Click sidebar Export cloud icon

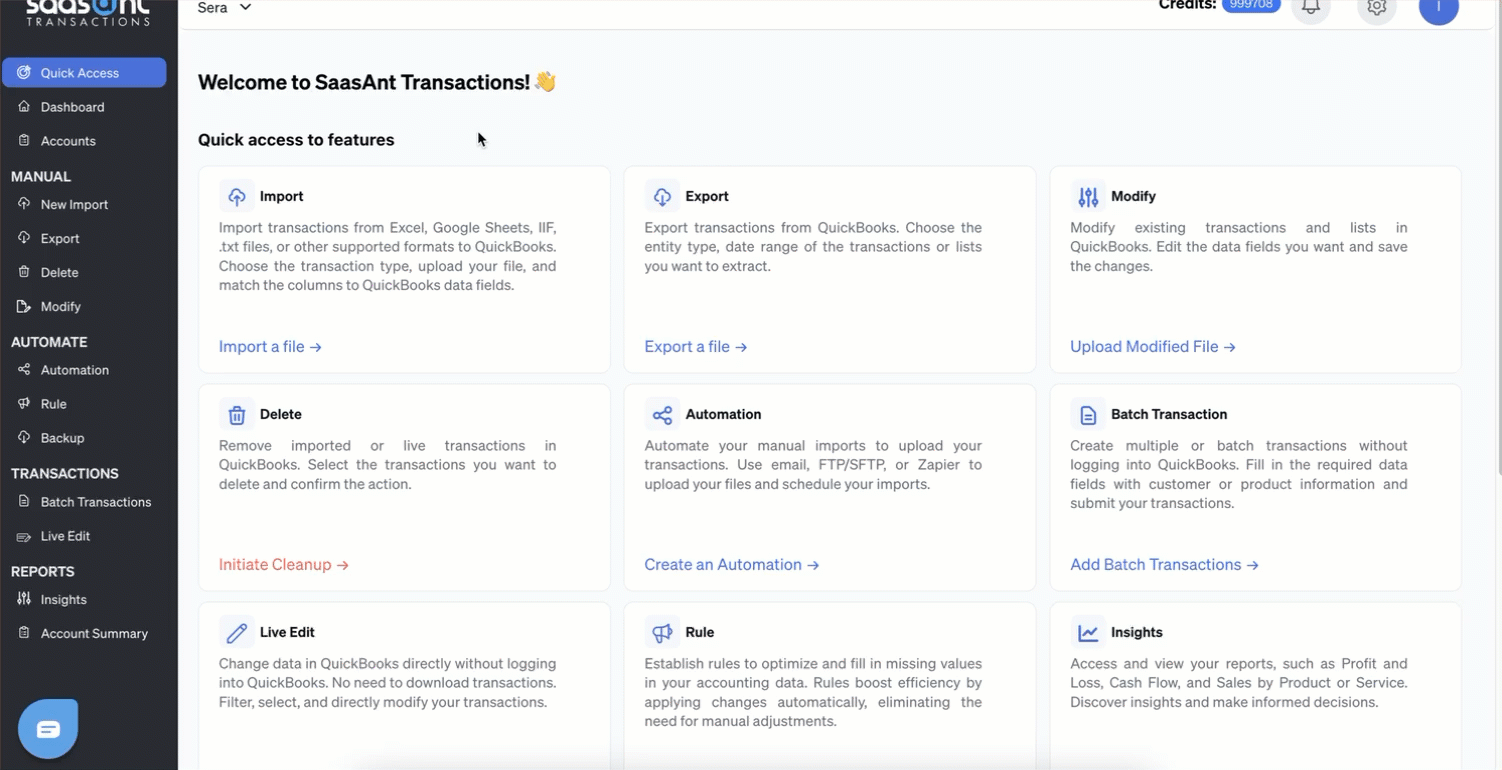click(24, 238)
